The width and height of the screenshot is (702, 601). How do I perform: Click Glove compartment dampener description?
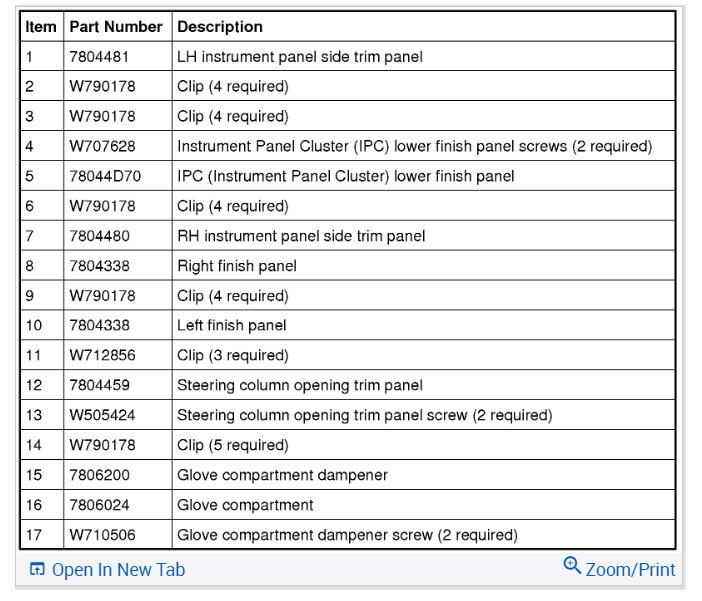(282, 475)
